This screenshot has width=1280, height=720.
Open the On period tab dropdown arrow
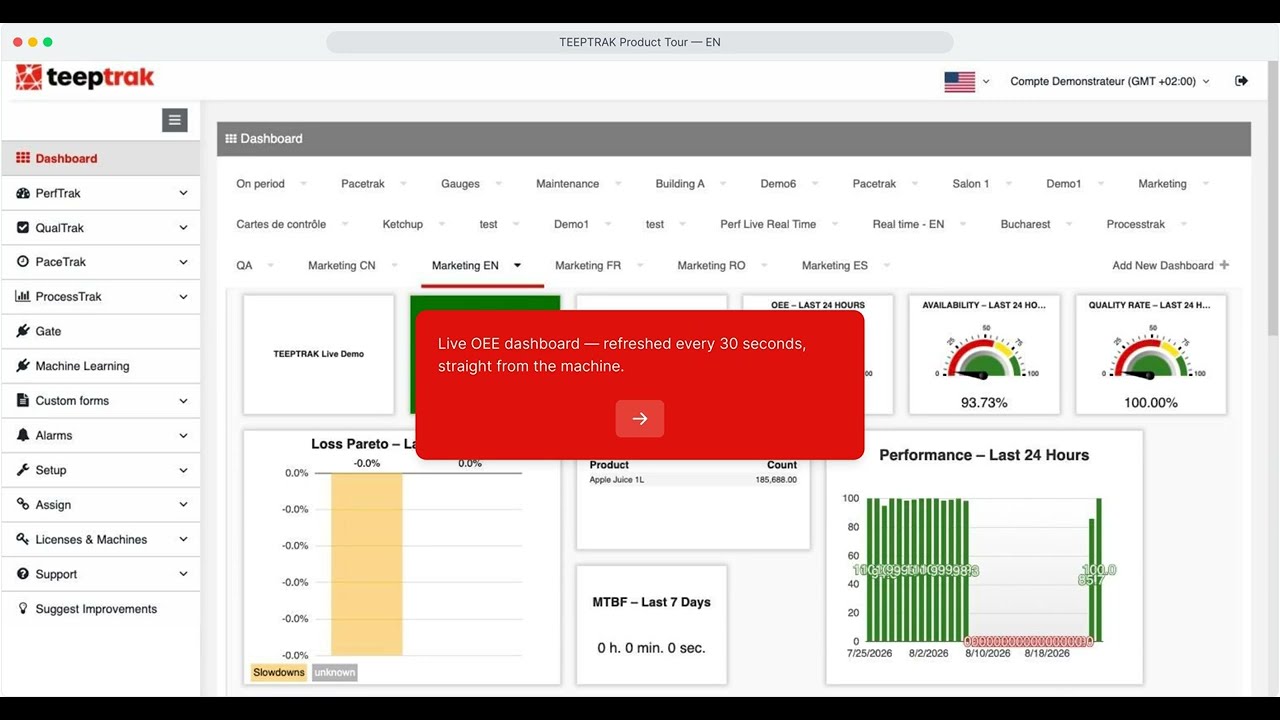[303, 184]
